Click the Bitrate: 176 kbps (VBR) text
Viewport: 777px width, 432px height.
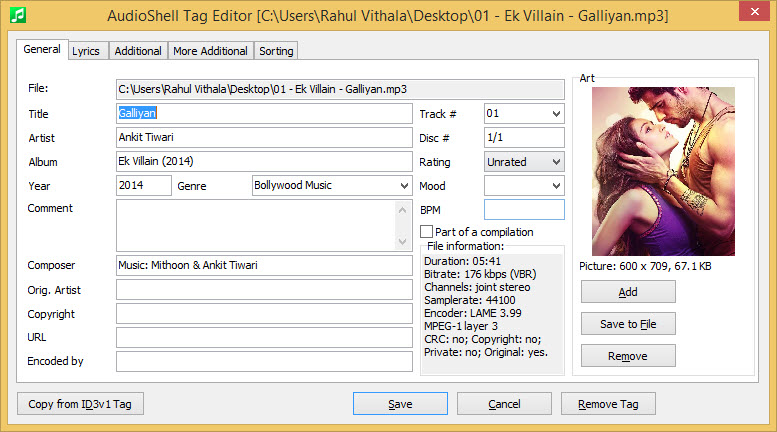(480, 274)
